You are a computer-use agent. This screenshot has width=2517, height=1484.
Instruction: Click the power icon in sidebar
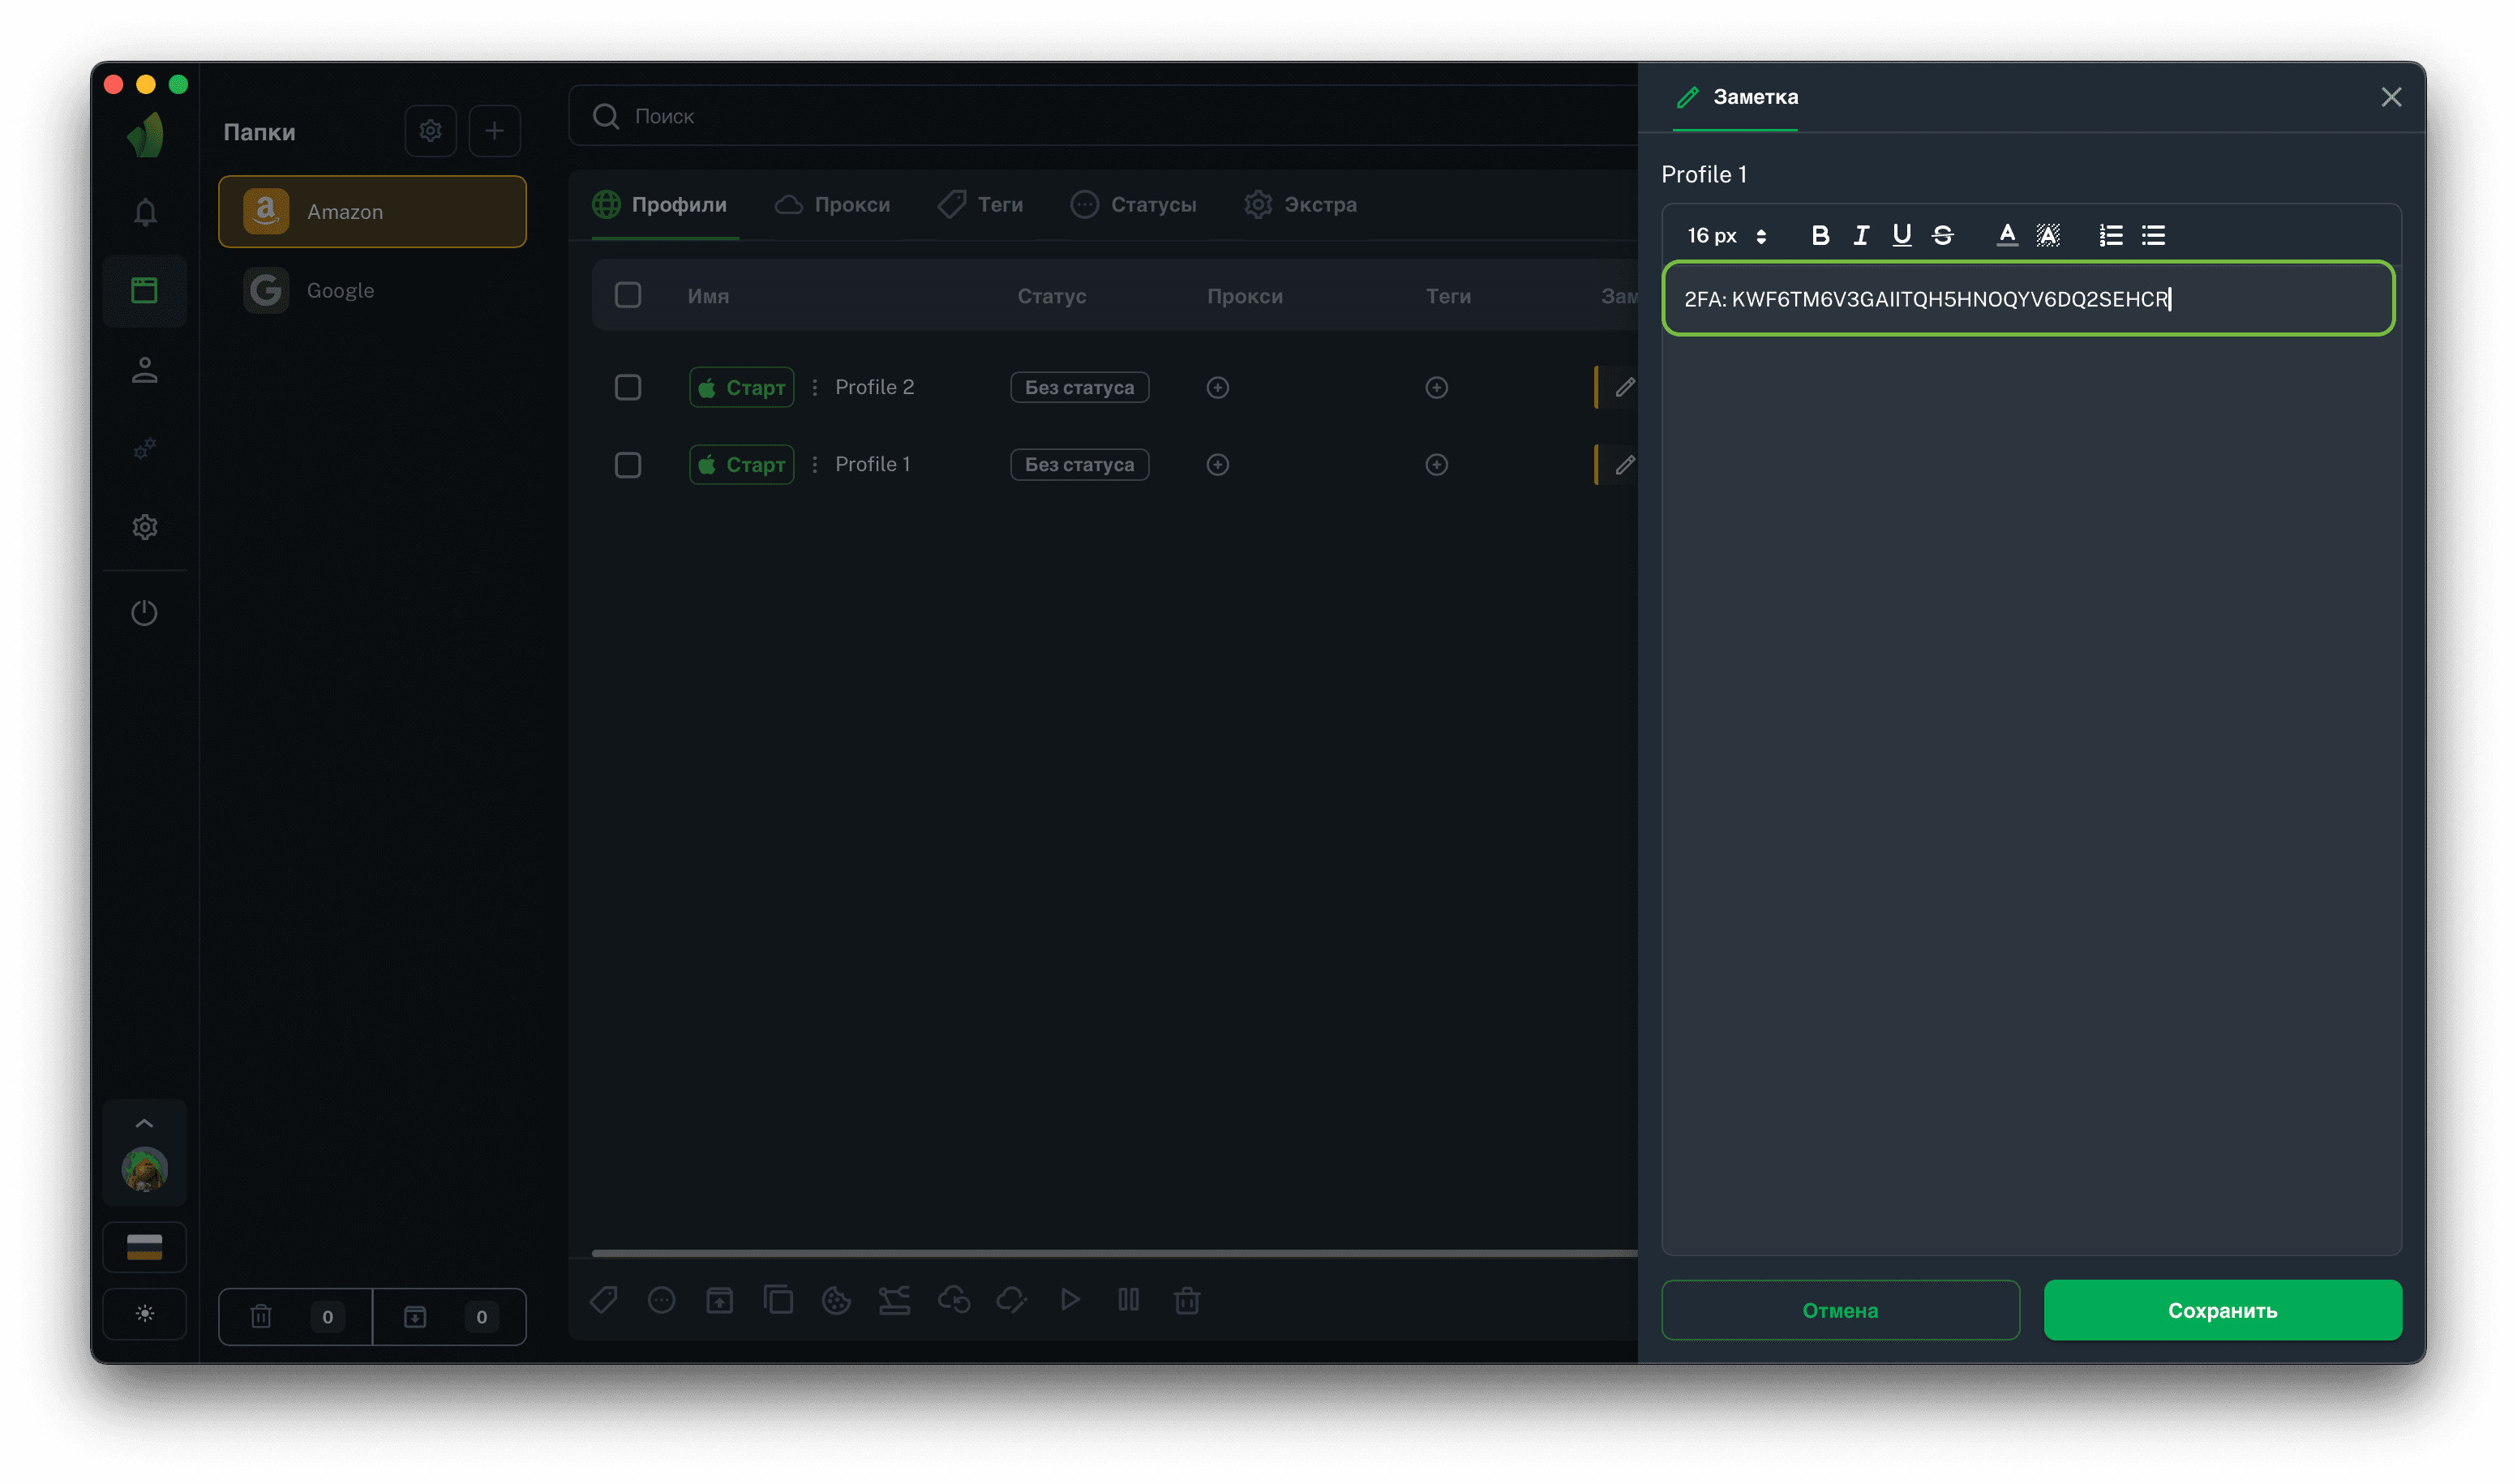tap(145, 612)
